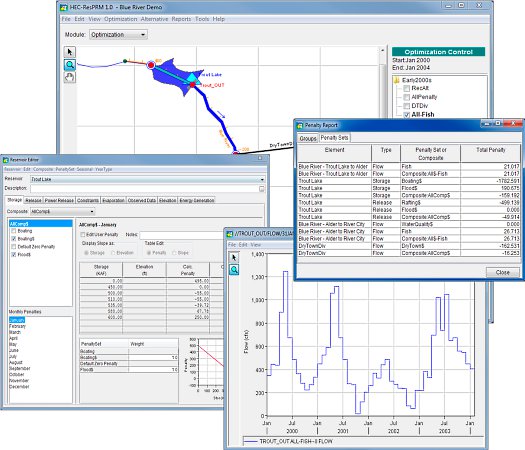Open the Evaporation tab
The height and width of the screenshot is (450, 525).
click(x=113, y=200)
